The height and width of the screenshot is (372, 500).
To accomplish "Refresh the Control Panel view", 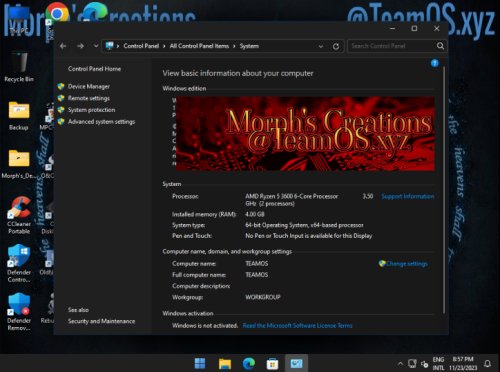I will click(336, 46).
